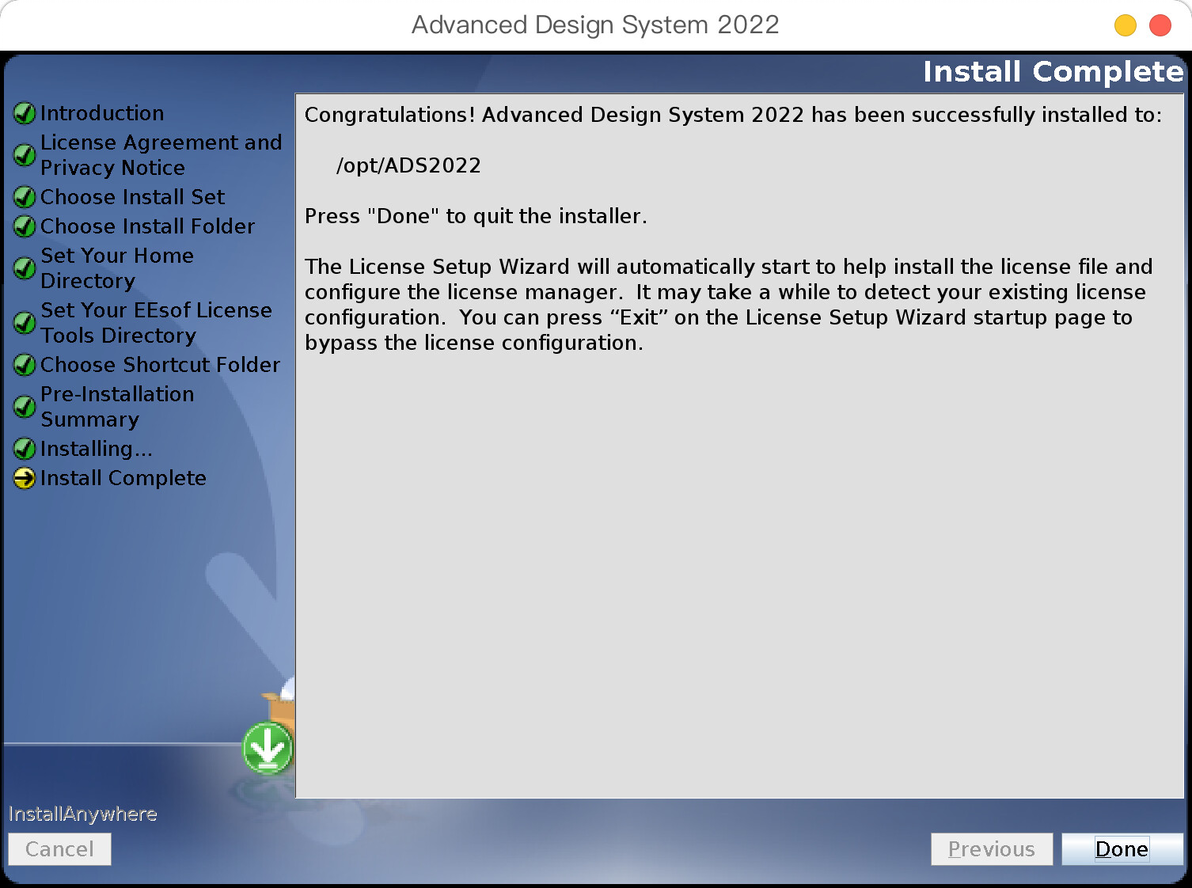This screenshot has height=888, width=1192.
Task: Click yellow arrow icon beside Install Complete
Action: [24, 478]
